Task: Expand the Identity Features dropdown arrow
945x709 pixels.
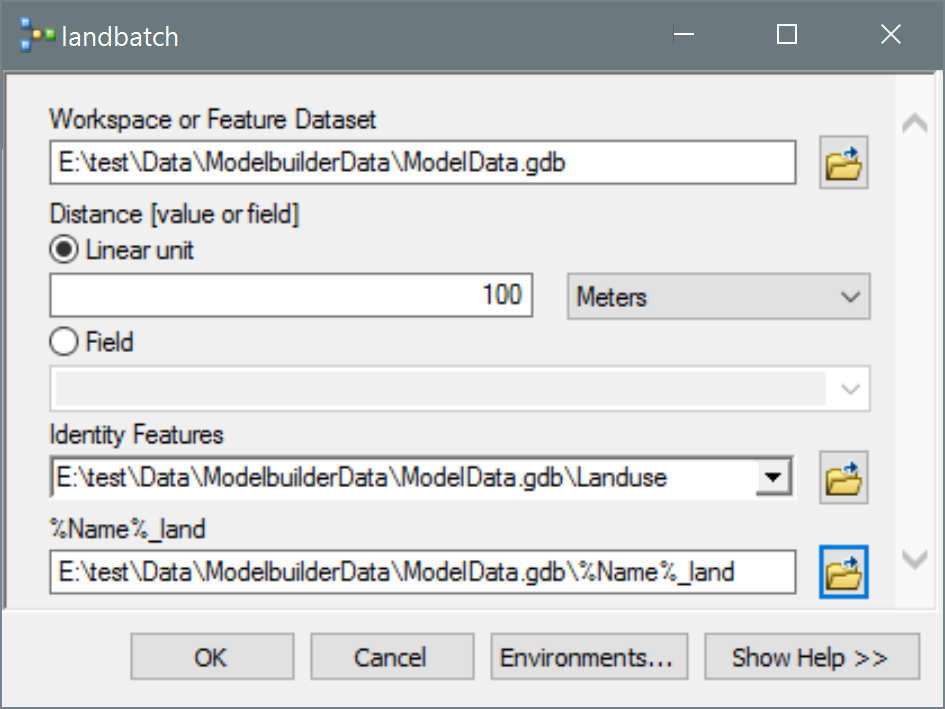Action: 771,479
